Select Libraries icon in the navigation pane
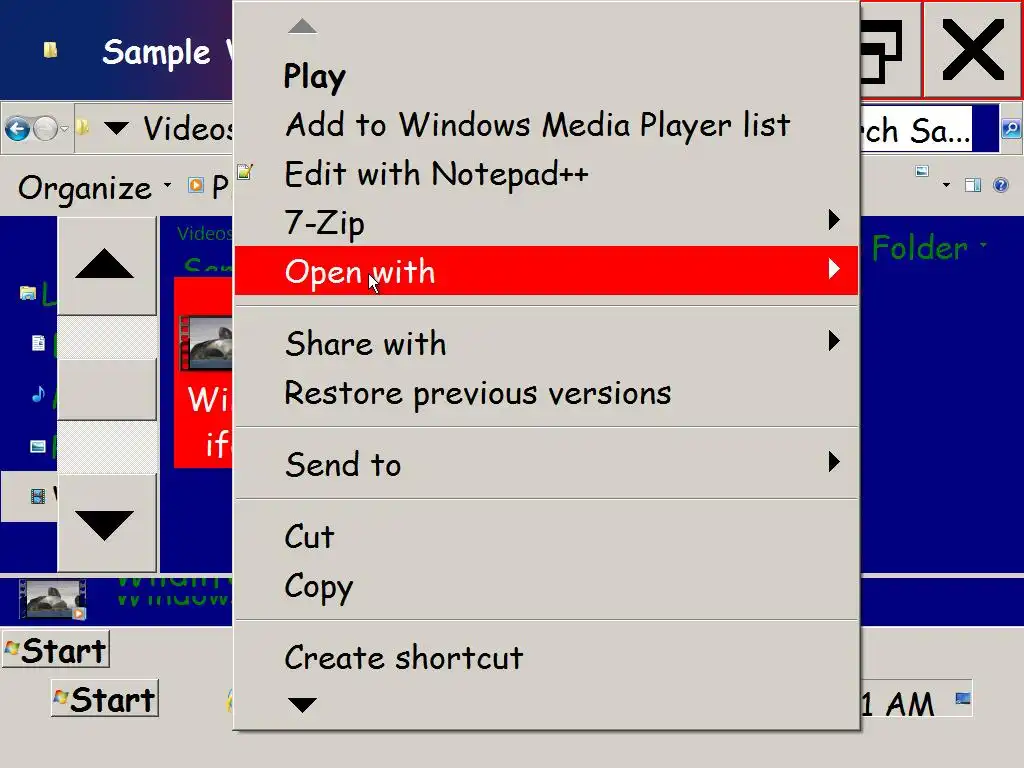Image resolution: width=1024 pixels, height=768 pixels. 27,294
